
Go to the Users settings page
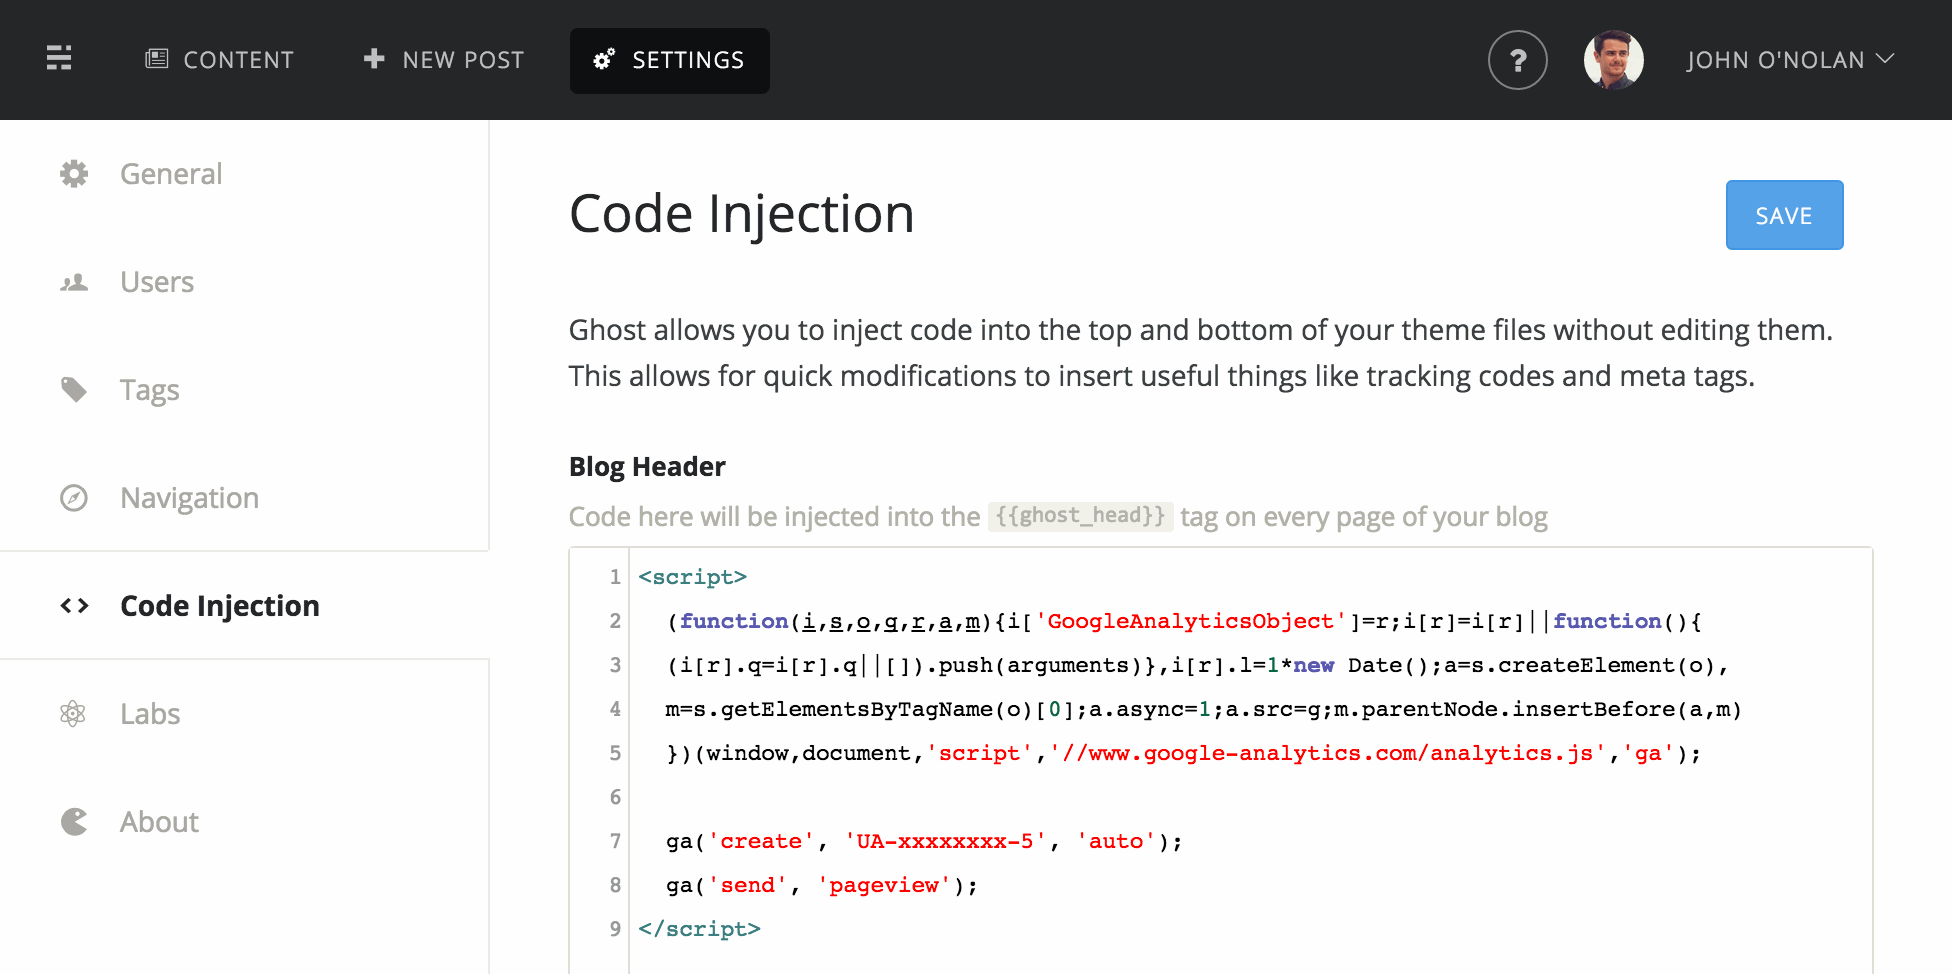click(156, 281)
